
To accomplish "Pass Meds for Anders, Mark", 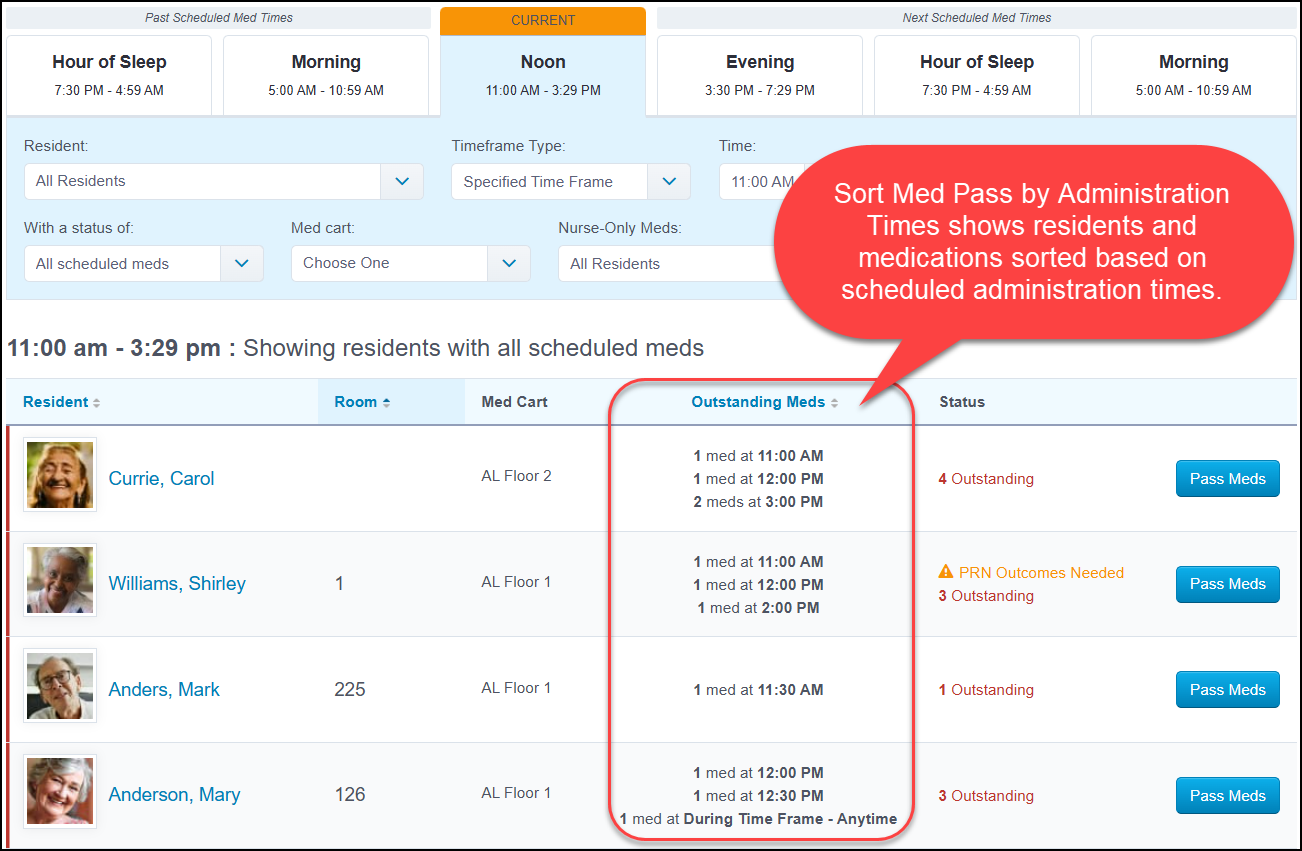I will [1227, 690].
